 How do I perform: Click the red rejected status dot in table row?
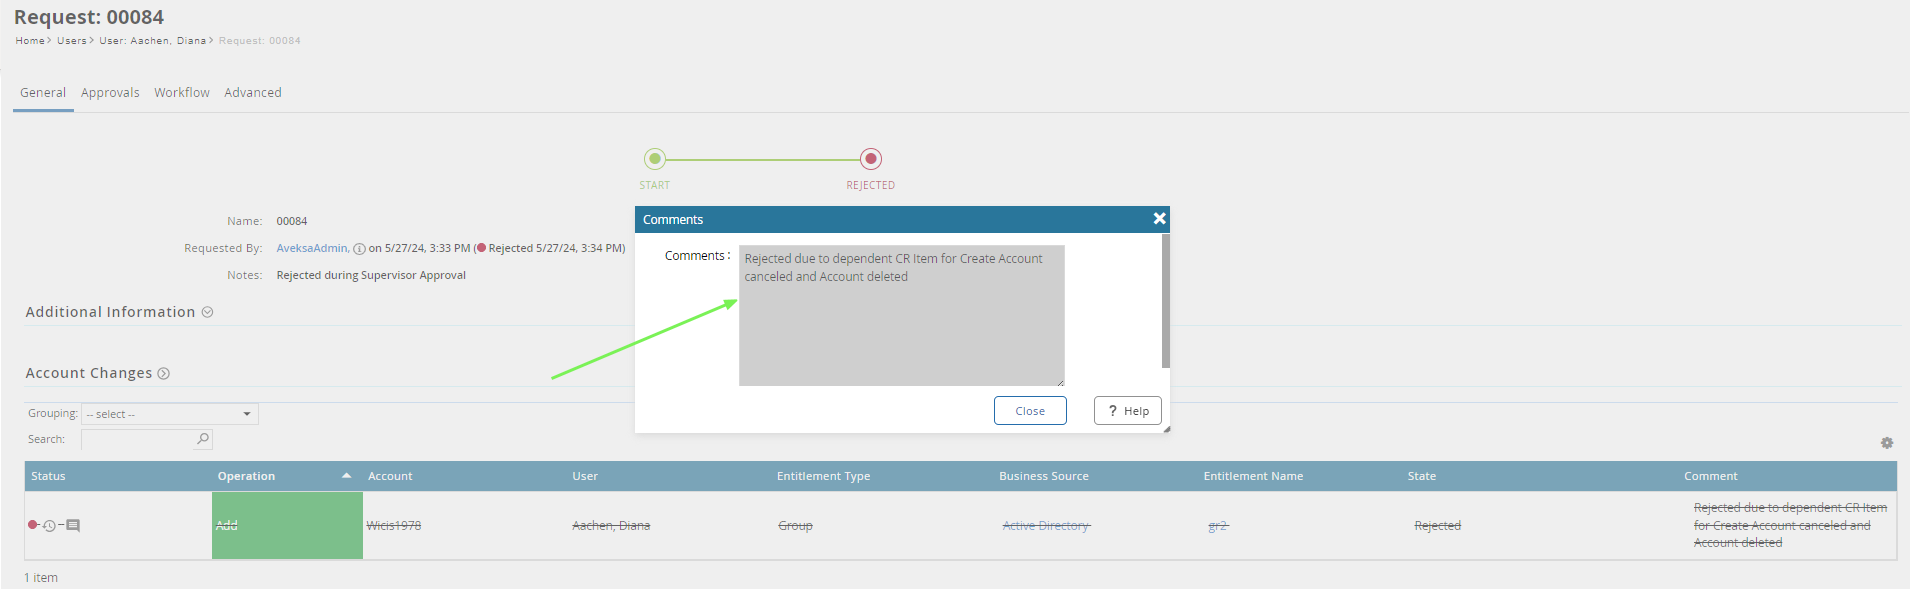(x=33, y=524)
